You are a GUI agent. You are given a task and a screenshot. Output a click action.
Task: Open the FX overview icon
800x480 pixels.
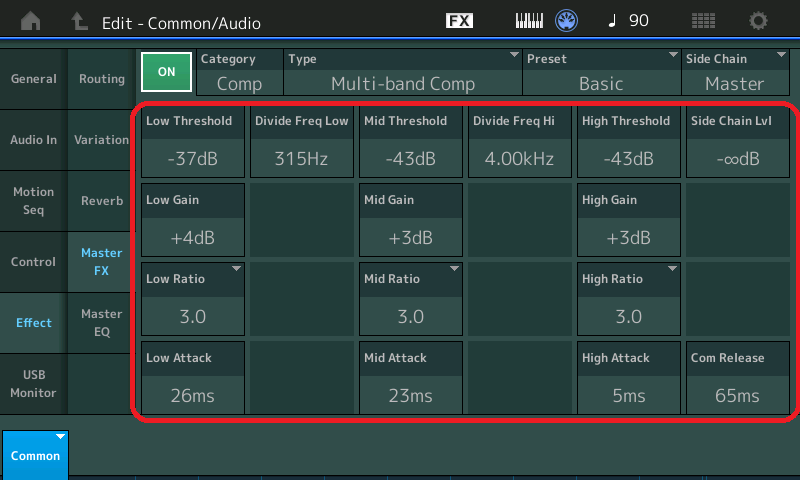tap(459, 21)
